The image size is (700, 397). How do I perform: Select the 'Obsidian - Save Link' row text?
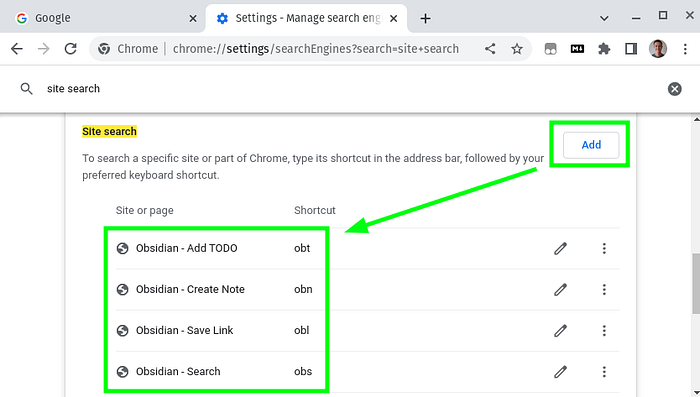[x=184, y=330]
